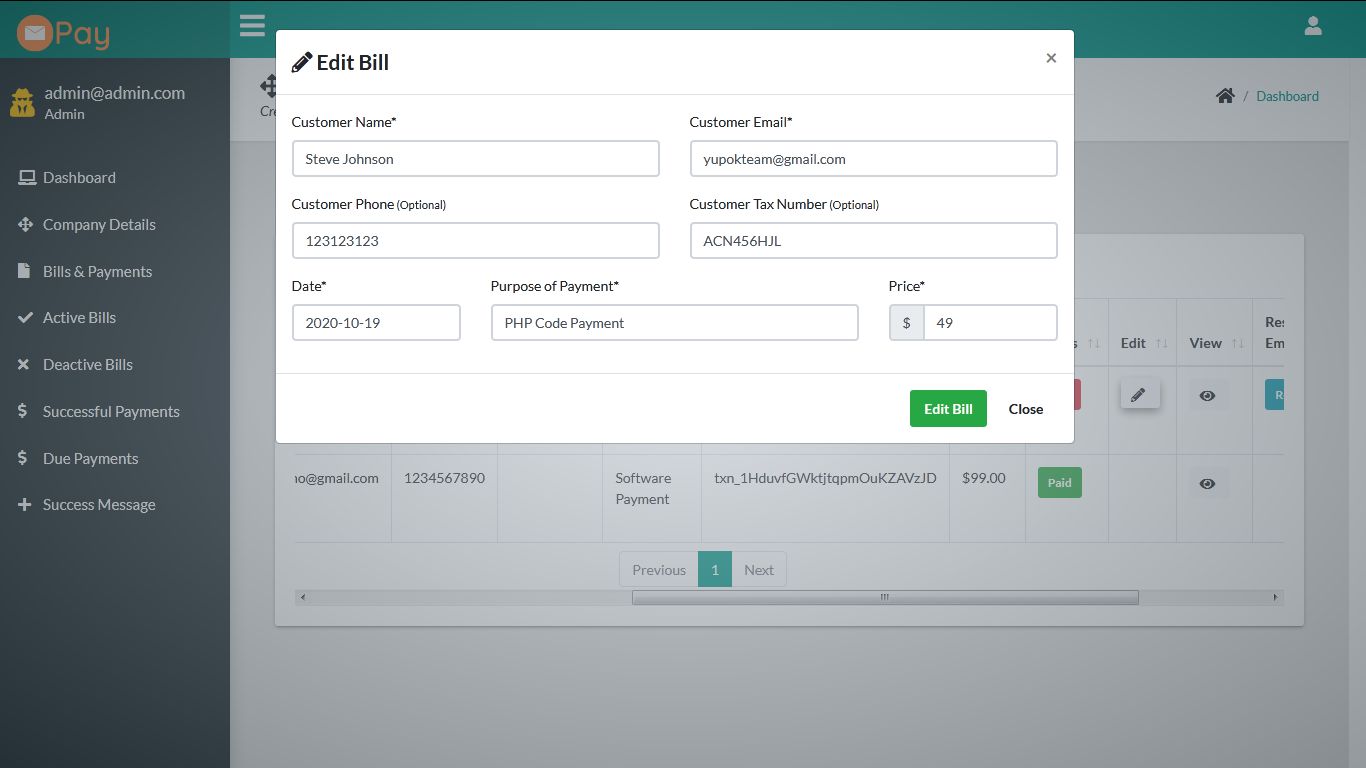Click the eye icon in the top table row
The image size is (1366, 768).
click(1207, 395)
